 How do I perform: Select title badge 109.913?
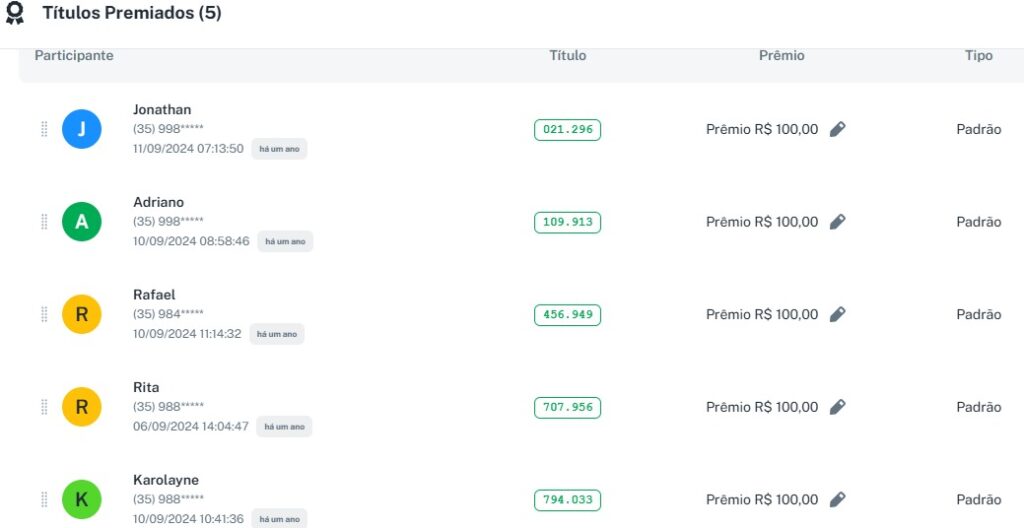pyautogui.click(x=567, y=222)
